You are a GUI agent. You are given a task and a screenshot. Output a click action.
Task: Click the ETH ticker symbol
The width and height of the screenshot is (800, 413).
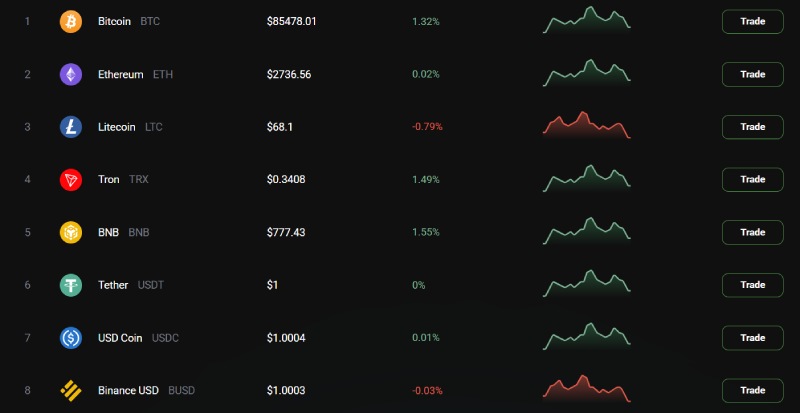pyautogui.click(x=163, y=75)
